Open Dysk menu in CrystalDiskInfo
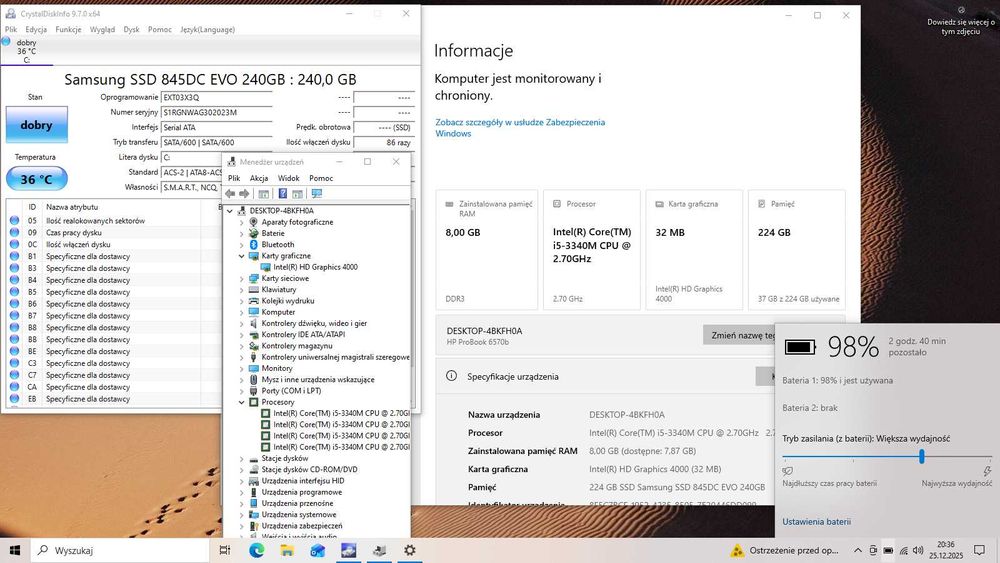Screen dimensions: 1000x563 [131, 29]
